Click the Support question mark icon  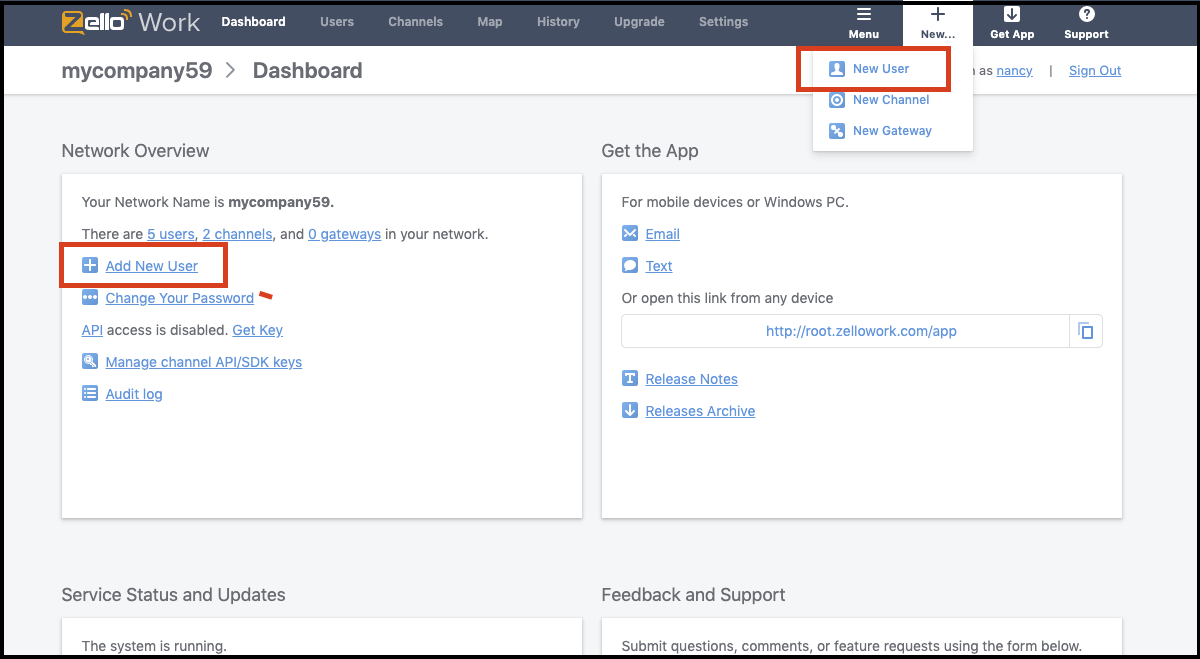click(1085, 13)
